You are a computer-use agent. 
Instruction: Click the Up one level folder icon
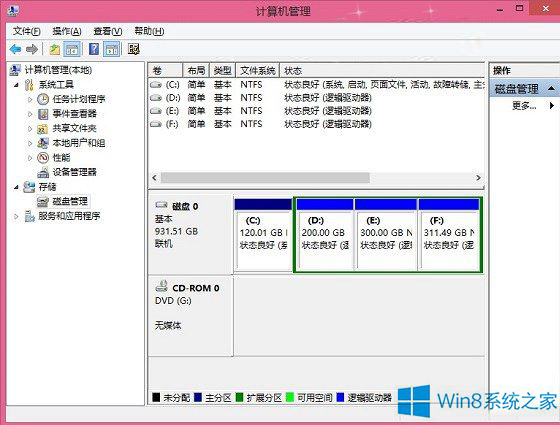tap(55, 49)
